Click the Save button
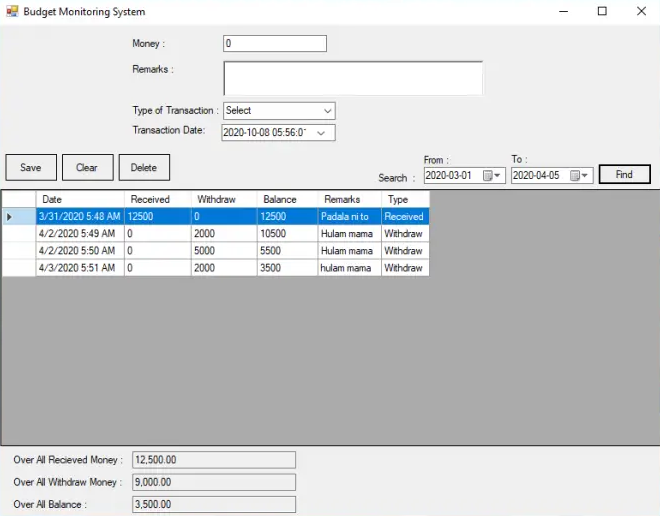The image size is (660, 516). [31, 167]
